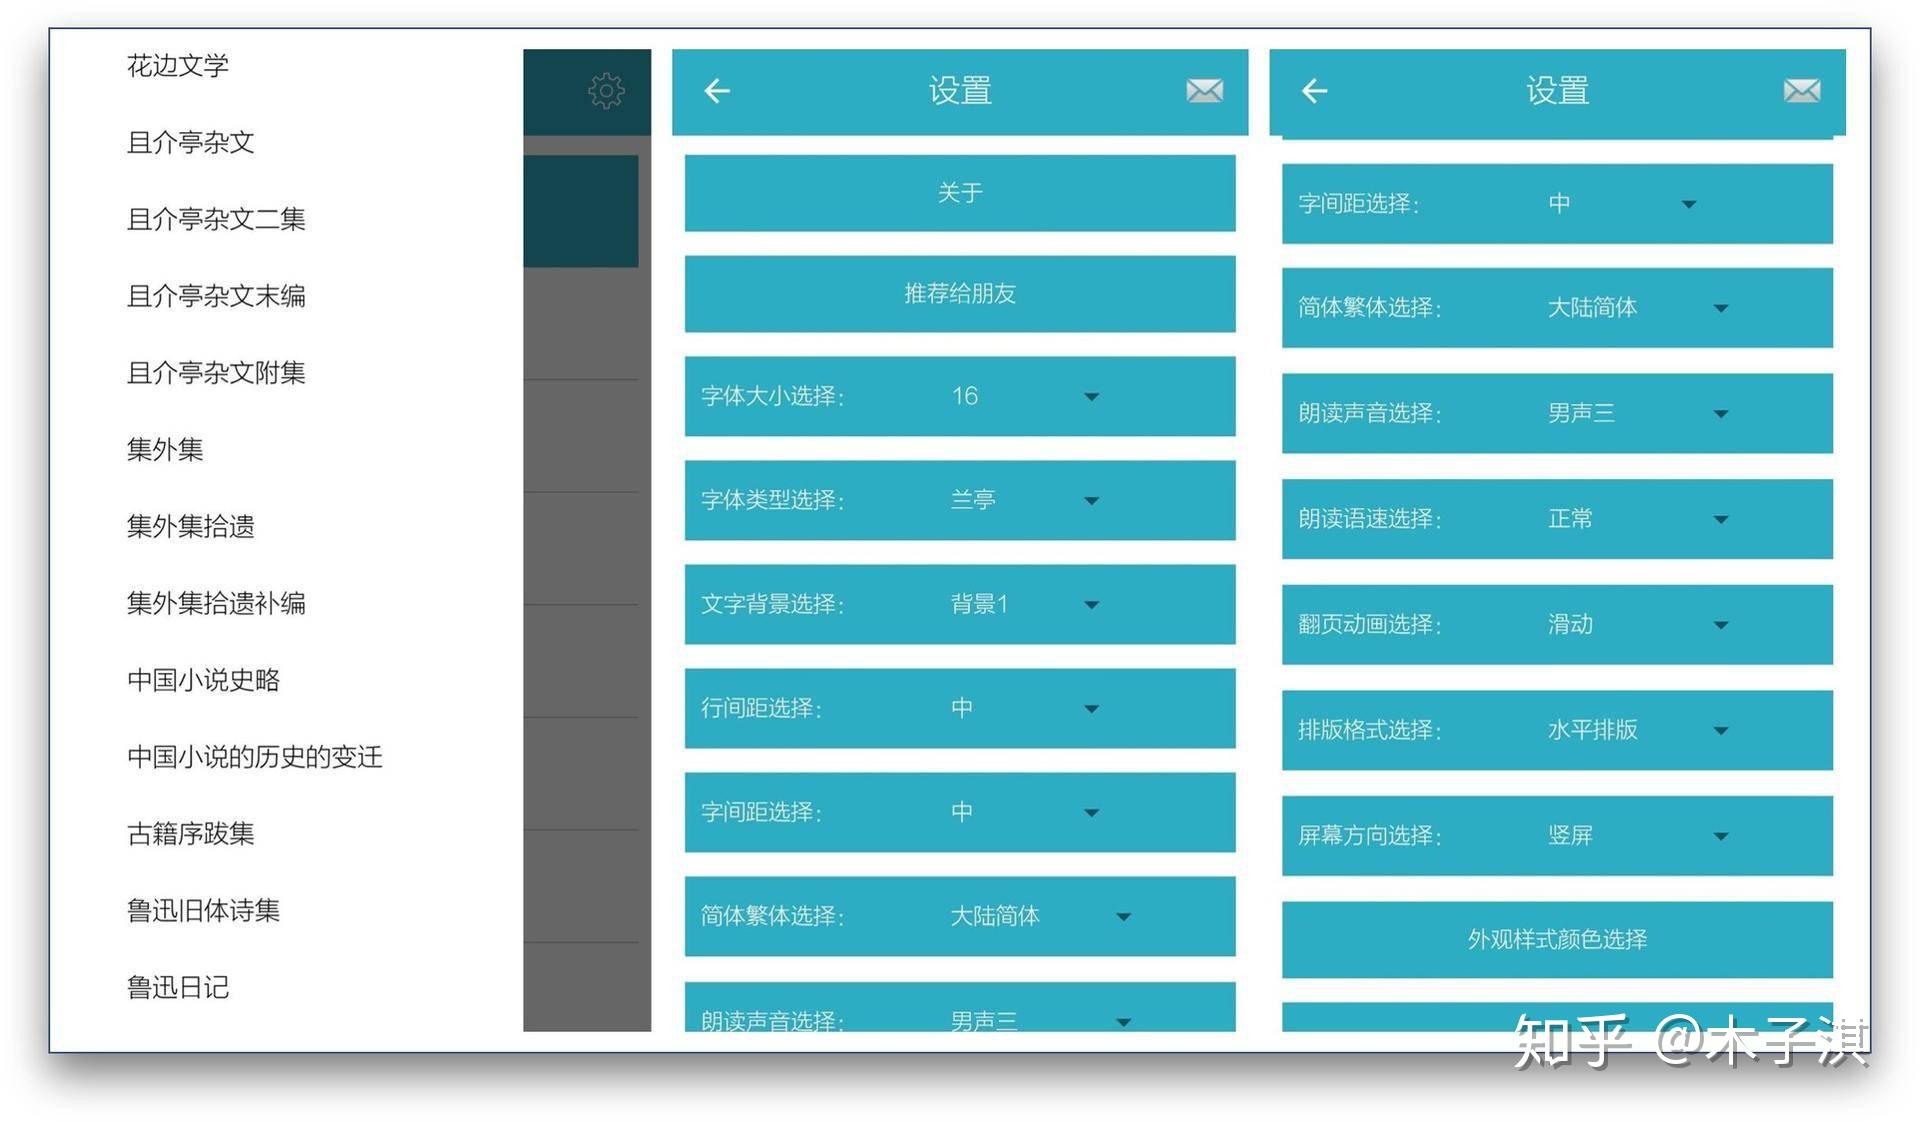Viewport: 1920px width, 1122px height.
Task: Open settings via the gear icon
Action: [606, 91]
